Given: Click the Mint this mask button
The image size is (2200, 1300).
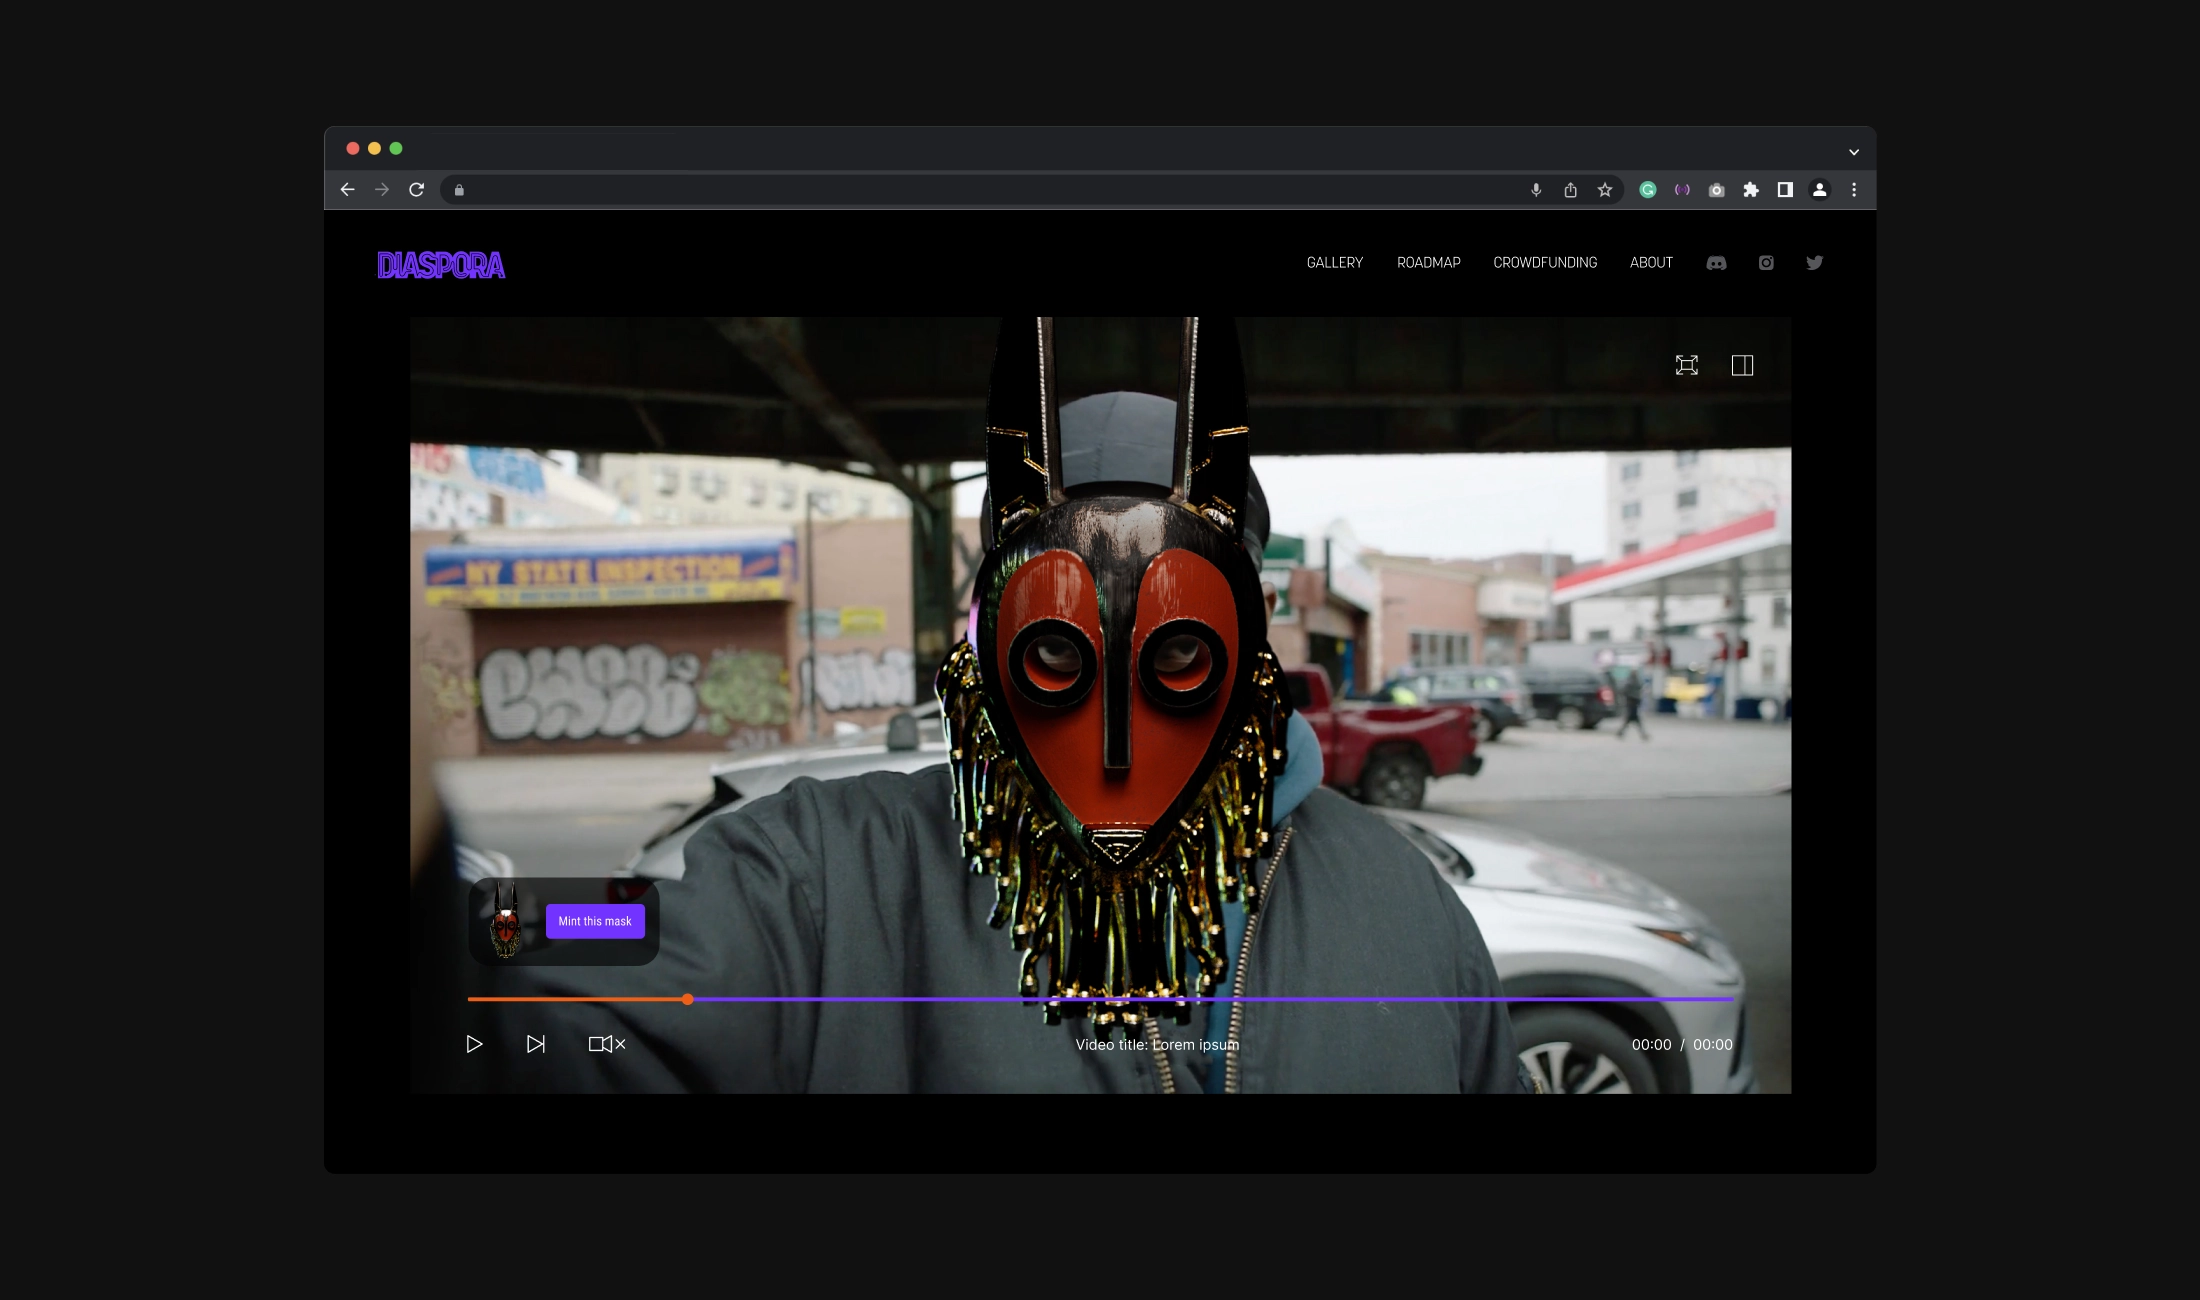Looking at the screenshot, I should [x=595, y=921].
